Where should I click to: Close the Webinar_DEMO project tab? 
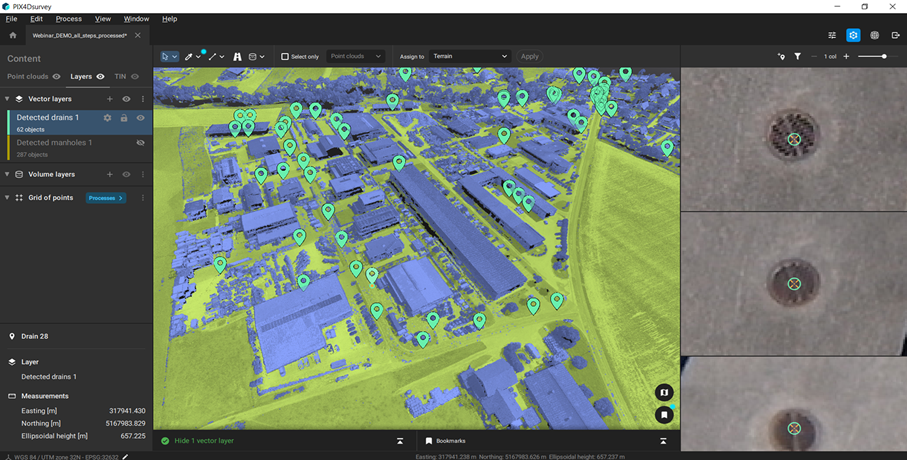(138, 35)
